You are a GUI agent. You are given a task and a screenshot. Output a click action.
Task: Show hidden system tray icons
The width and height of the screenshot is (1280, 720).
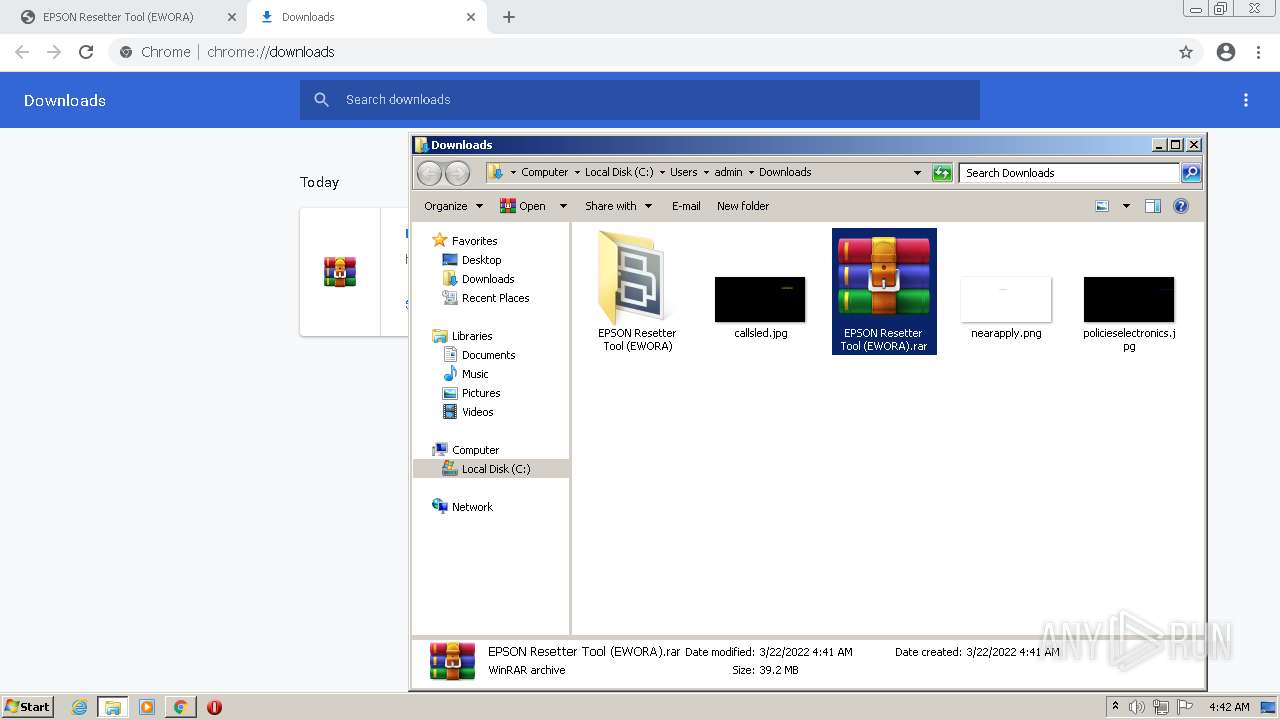pos(1115,707)
